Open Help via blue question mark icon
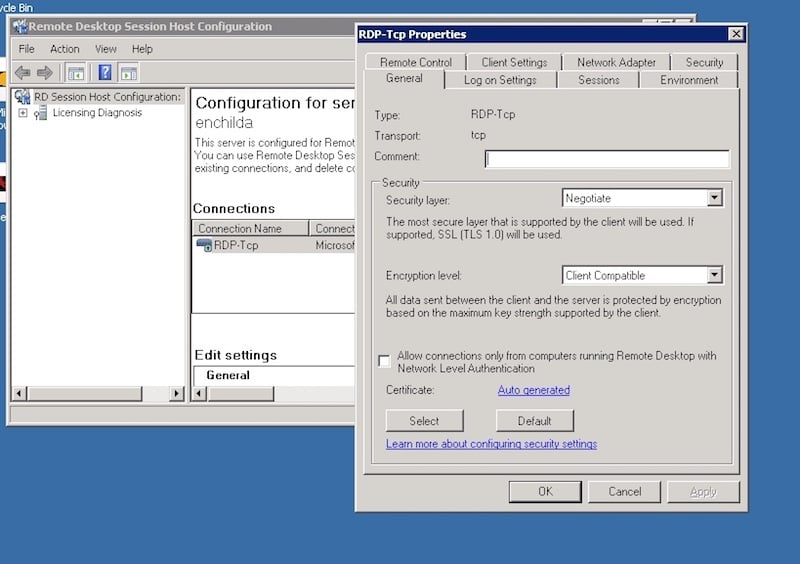 pyautogui.click(x=105, y=73)
